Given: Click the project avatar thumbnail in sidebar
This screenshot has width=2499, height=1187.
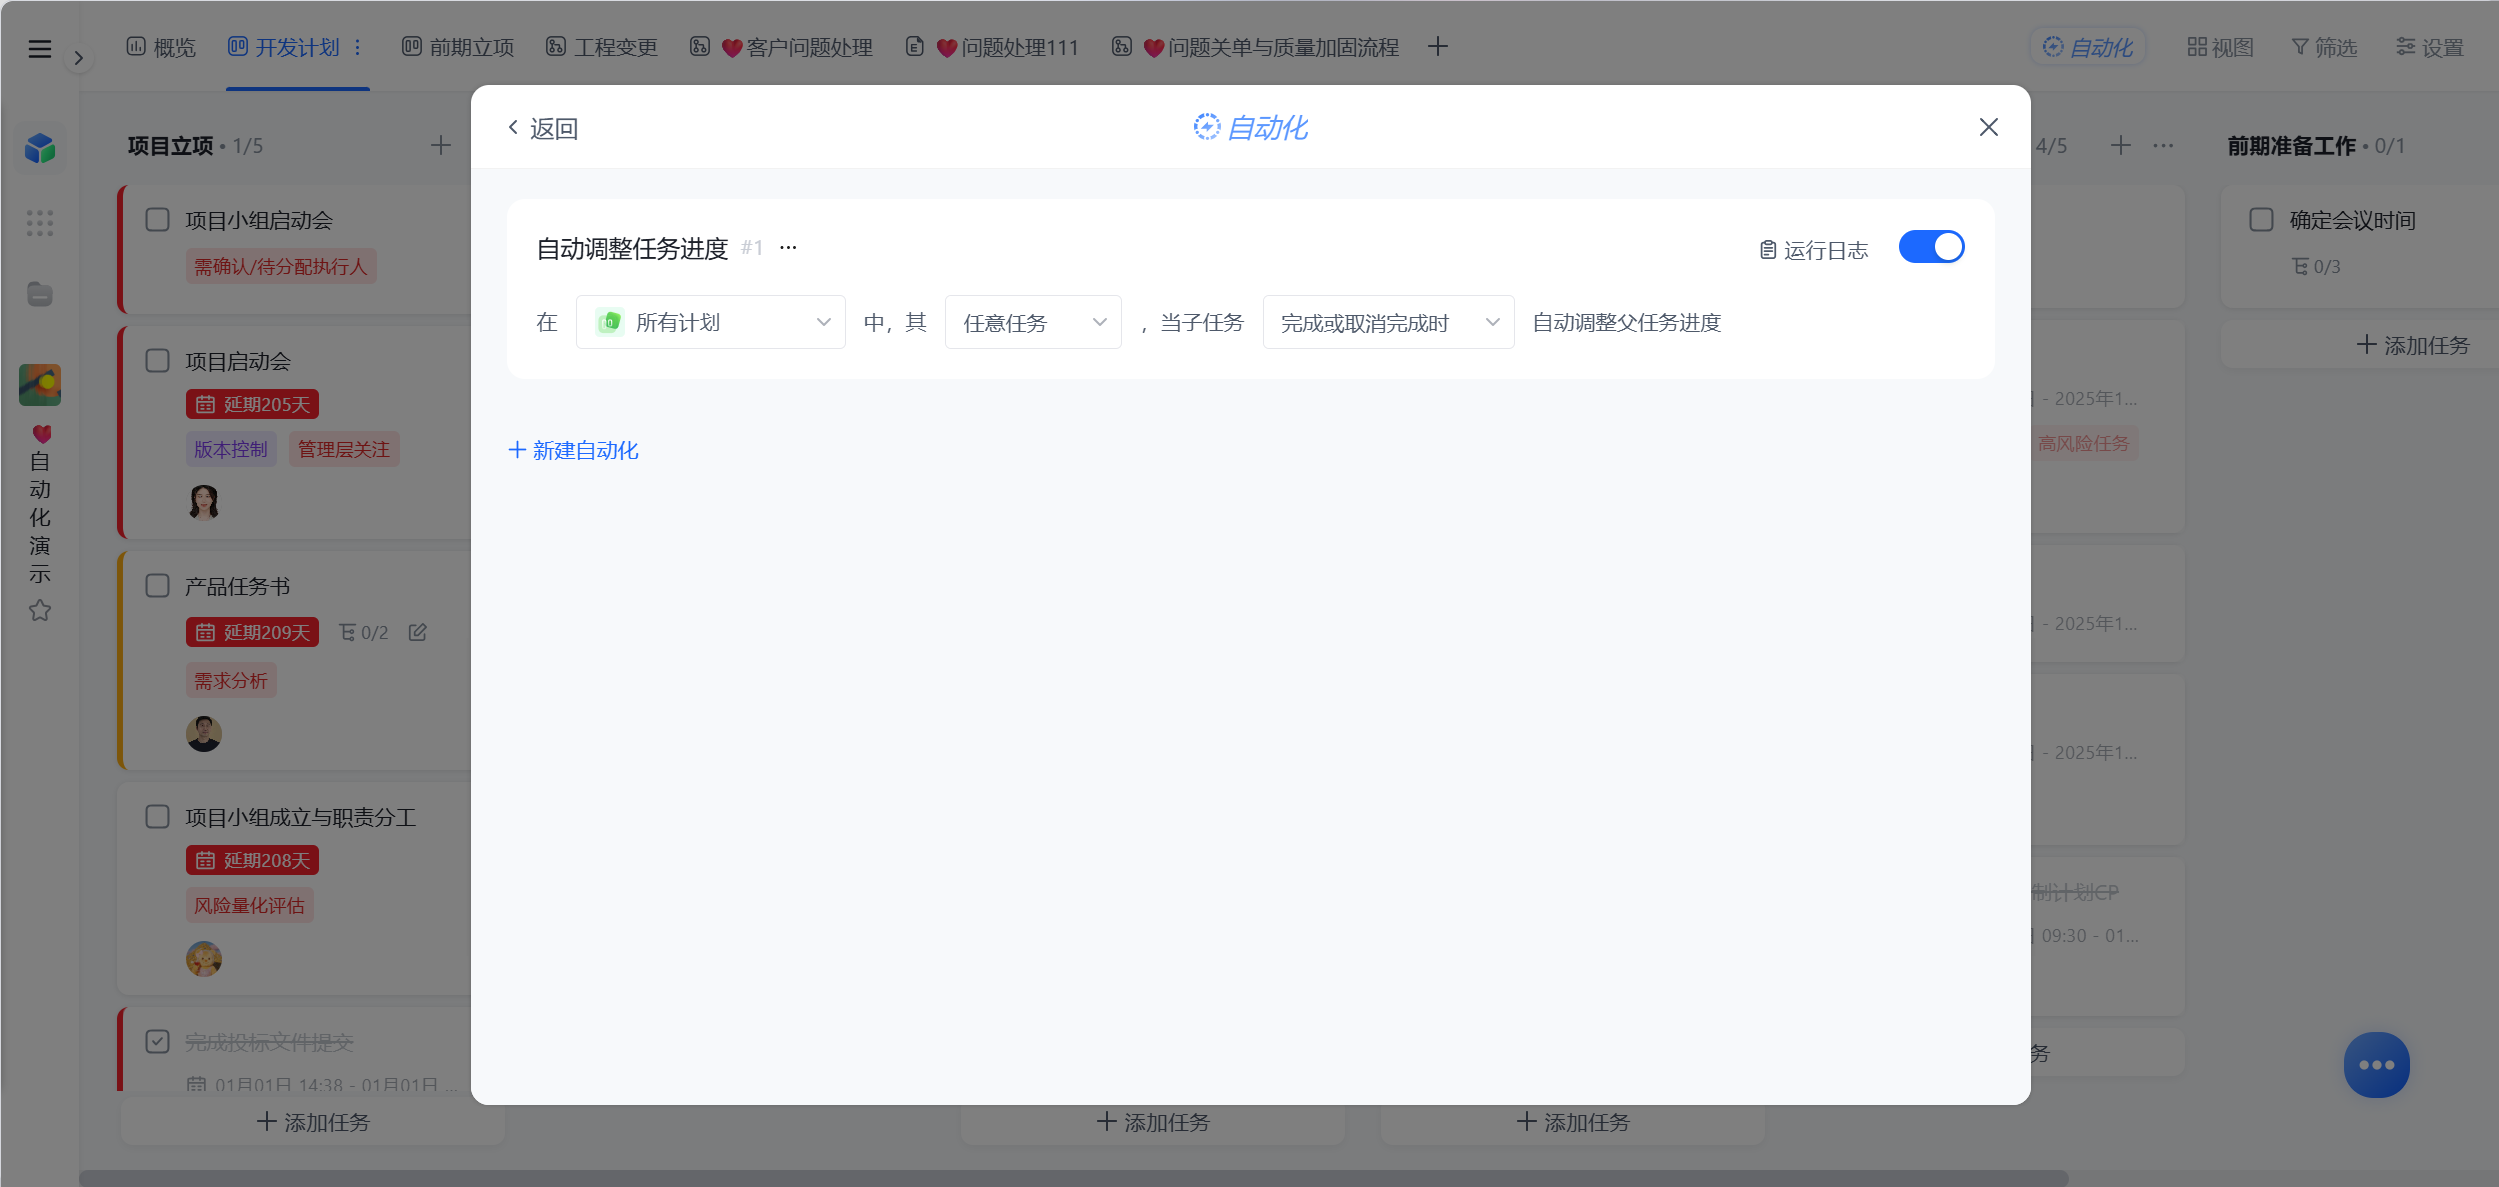Looking at the screenshot, I should coord(40,385).
